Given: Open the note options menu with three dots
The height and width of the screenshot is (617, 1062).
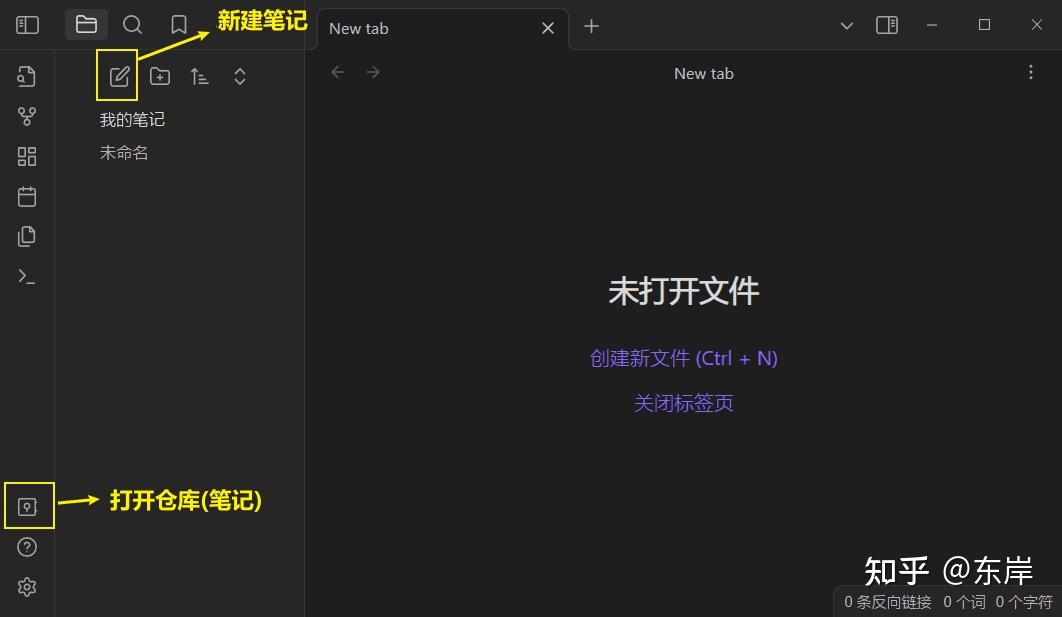Looking at the screenshot, I should coord(1031,72).
